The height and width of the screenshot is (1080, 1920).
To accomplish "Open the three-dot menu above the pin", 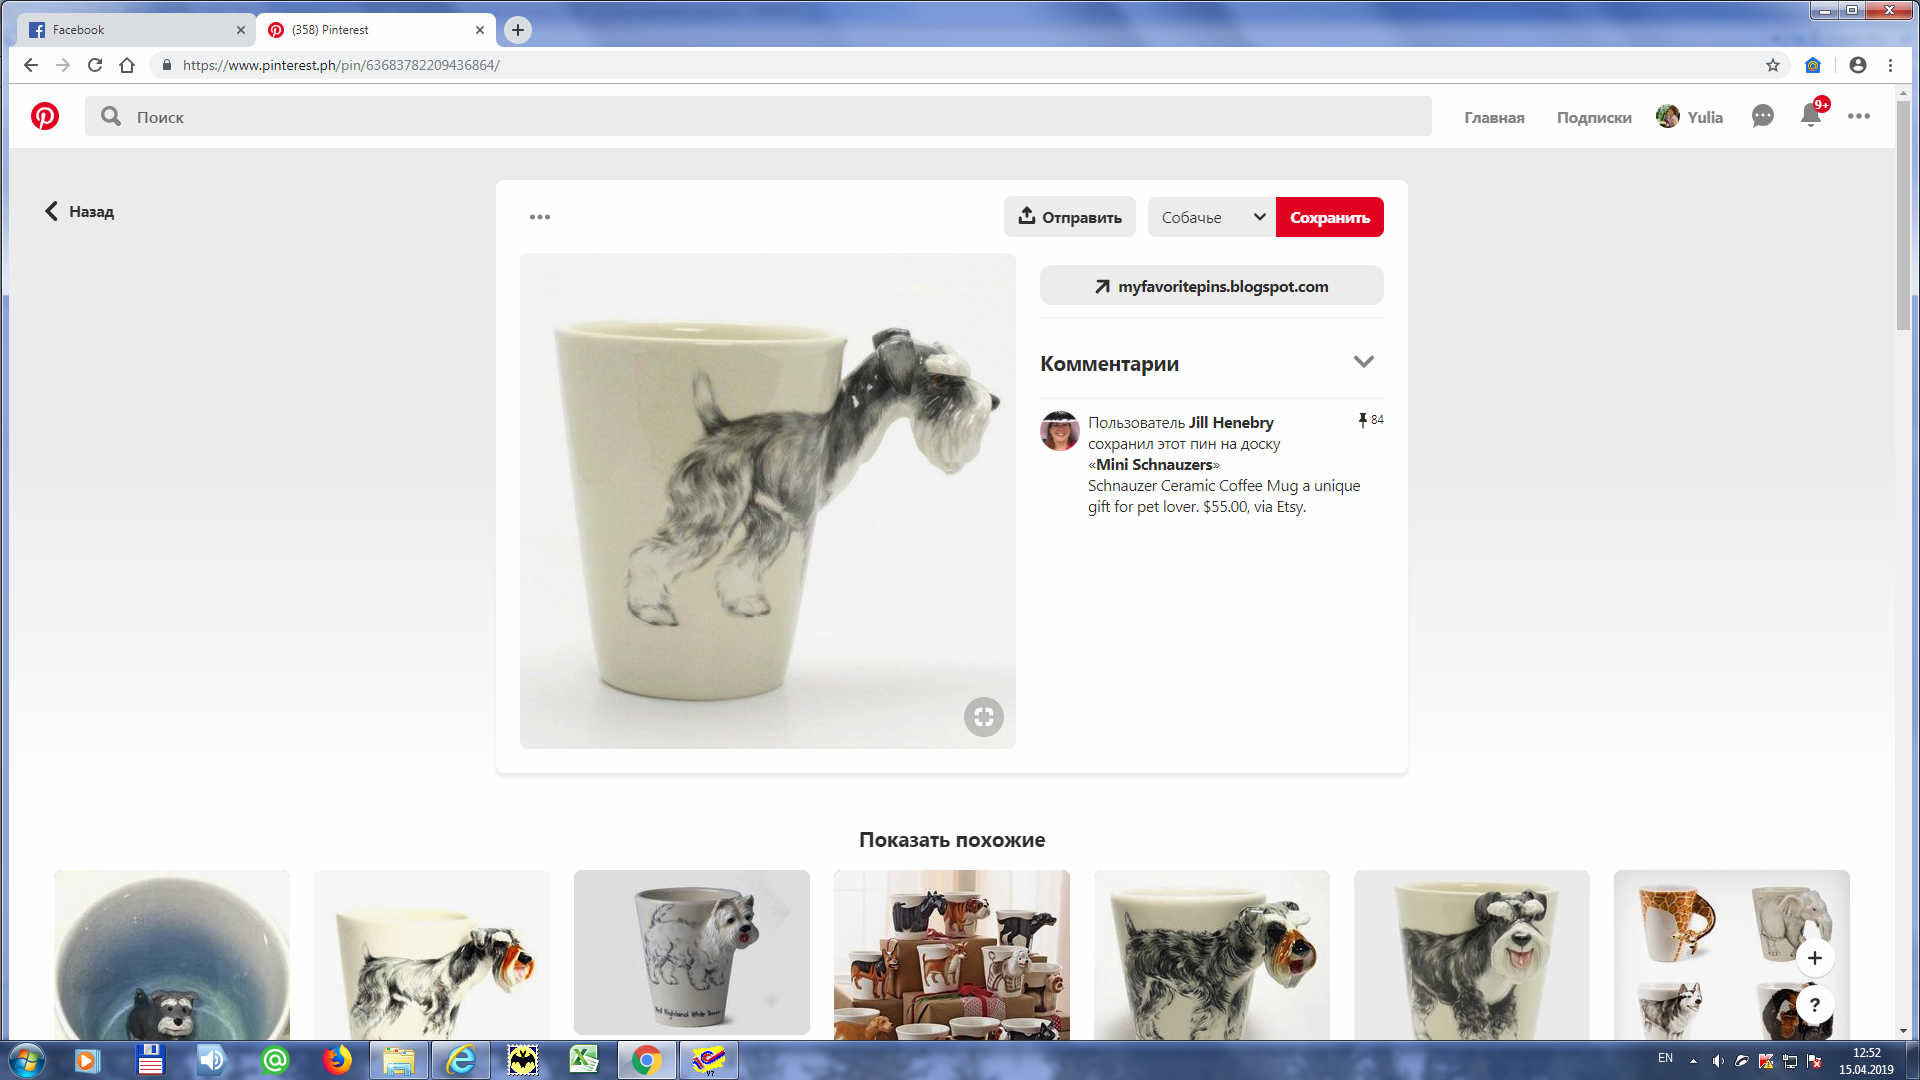I will [540, 217].
